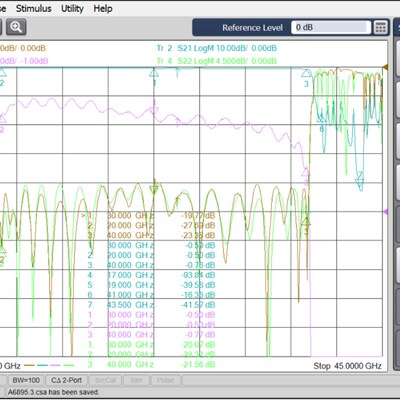Select purple marker 3 triangle near passband edge
The height and width of the screenshot is (400, 400).
coord(305,172)
